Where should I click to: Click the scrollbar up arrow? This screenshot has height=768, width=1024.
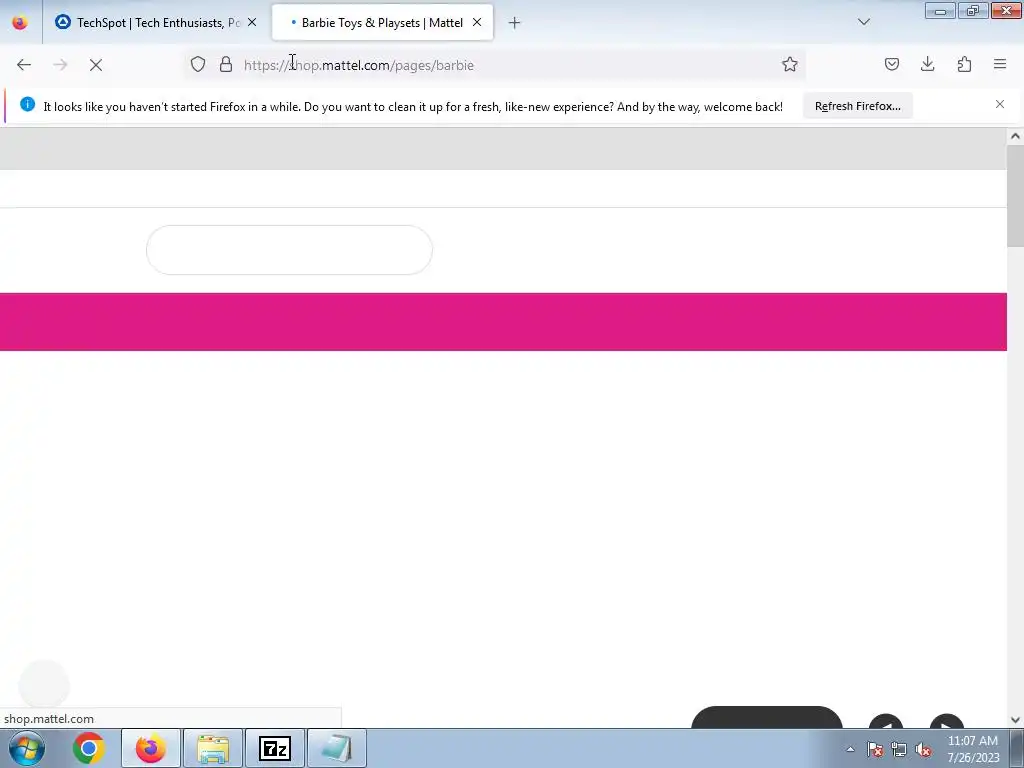pyautogui.click(x=1015, y=136)
